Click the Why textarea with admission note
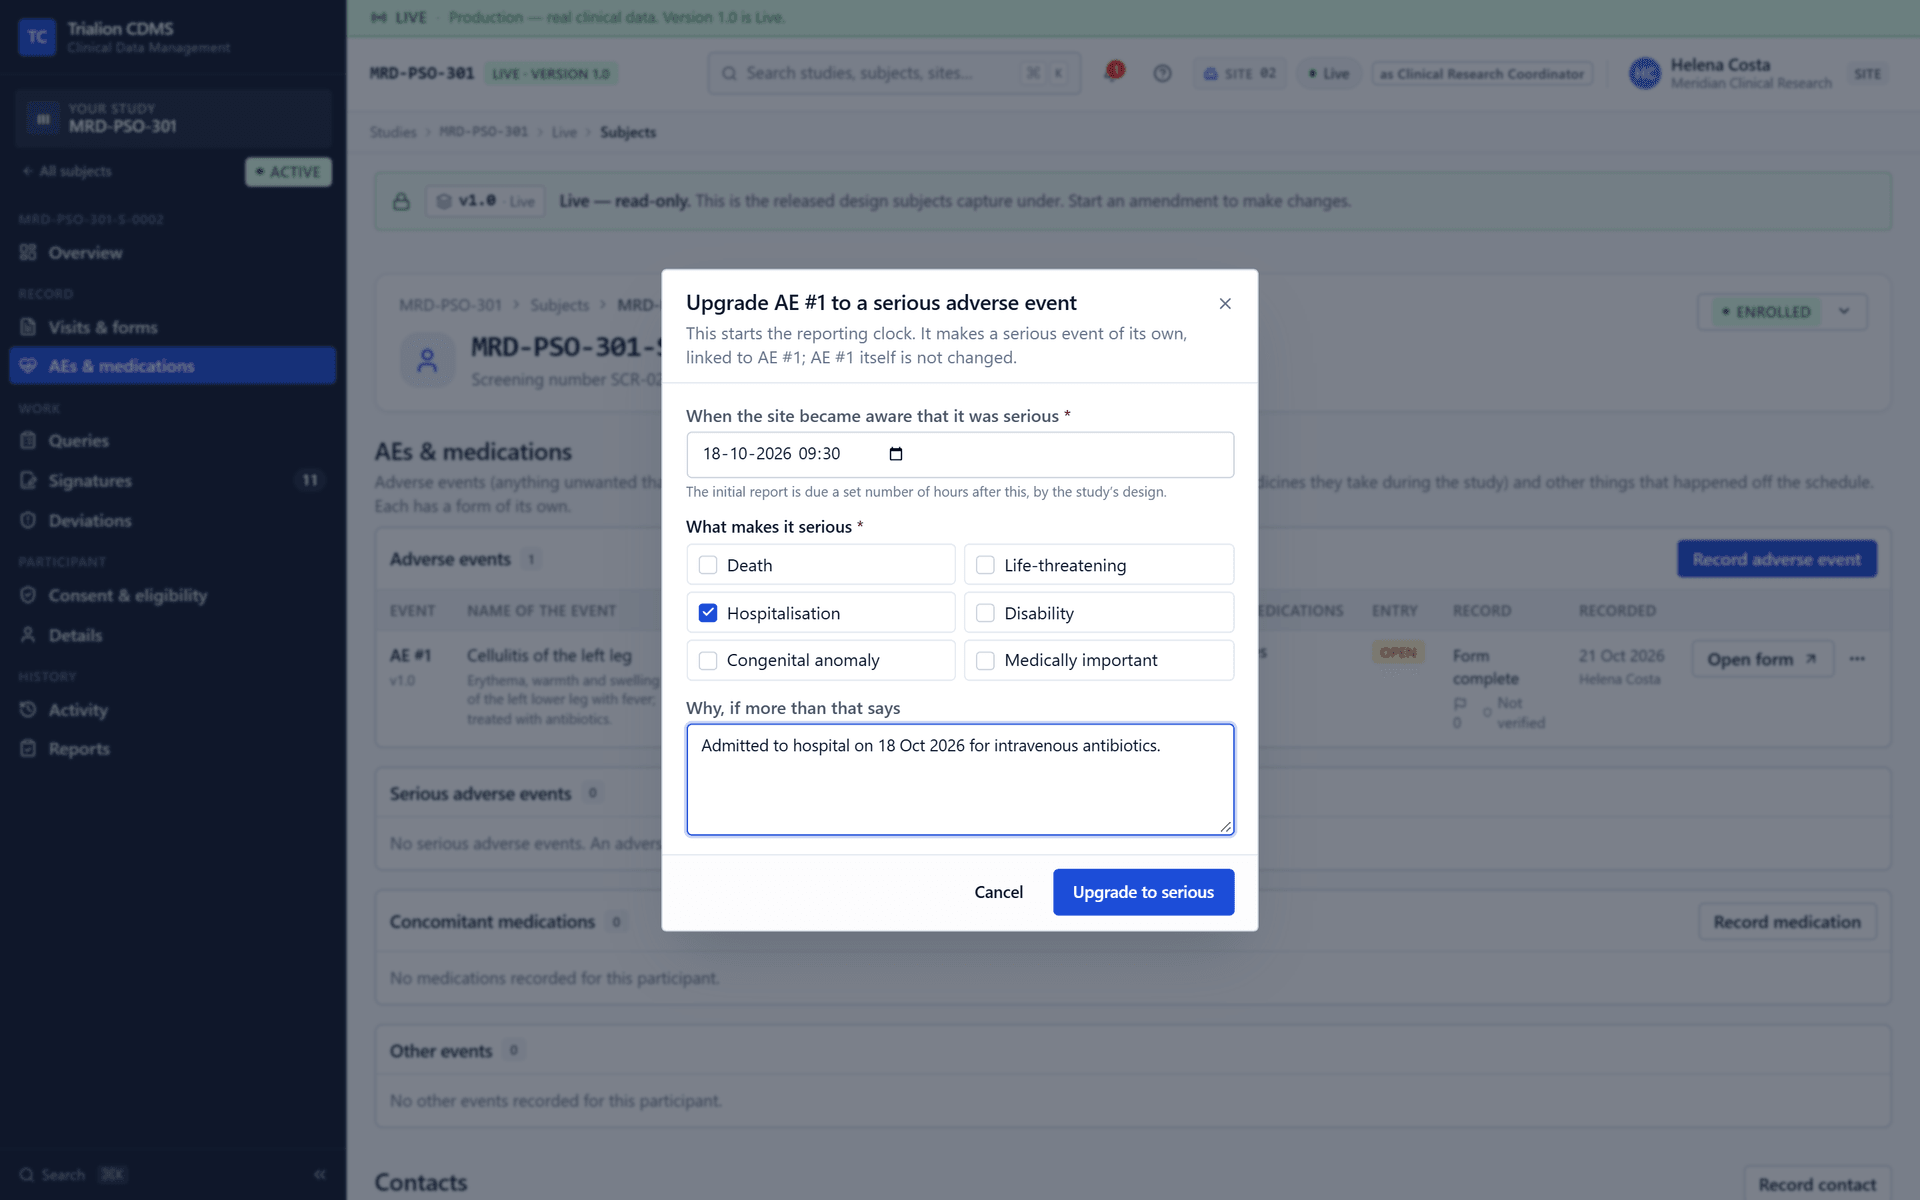This screenshot has height=1200, width=1920. click(x=960, y=779)
